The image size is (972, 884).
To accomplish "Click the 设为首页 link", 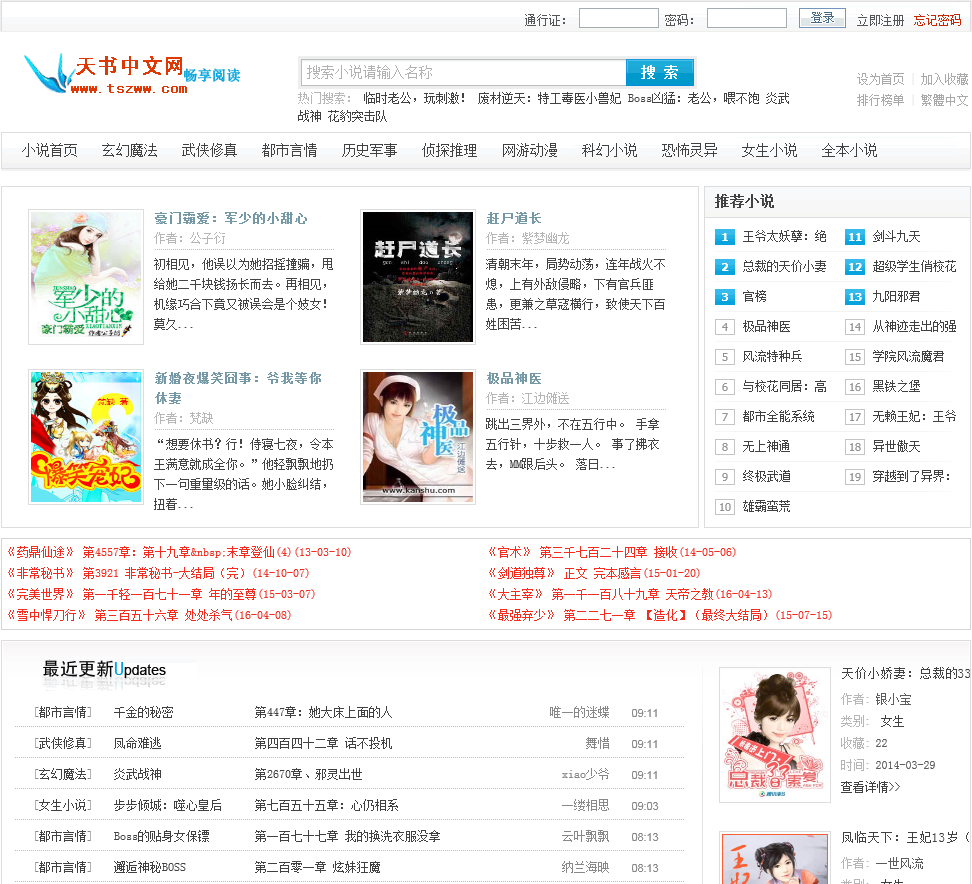I will [x=880, y=79].
